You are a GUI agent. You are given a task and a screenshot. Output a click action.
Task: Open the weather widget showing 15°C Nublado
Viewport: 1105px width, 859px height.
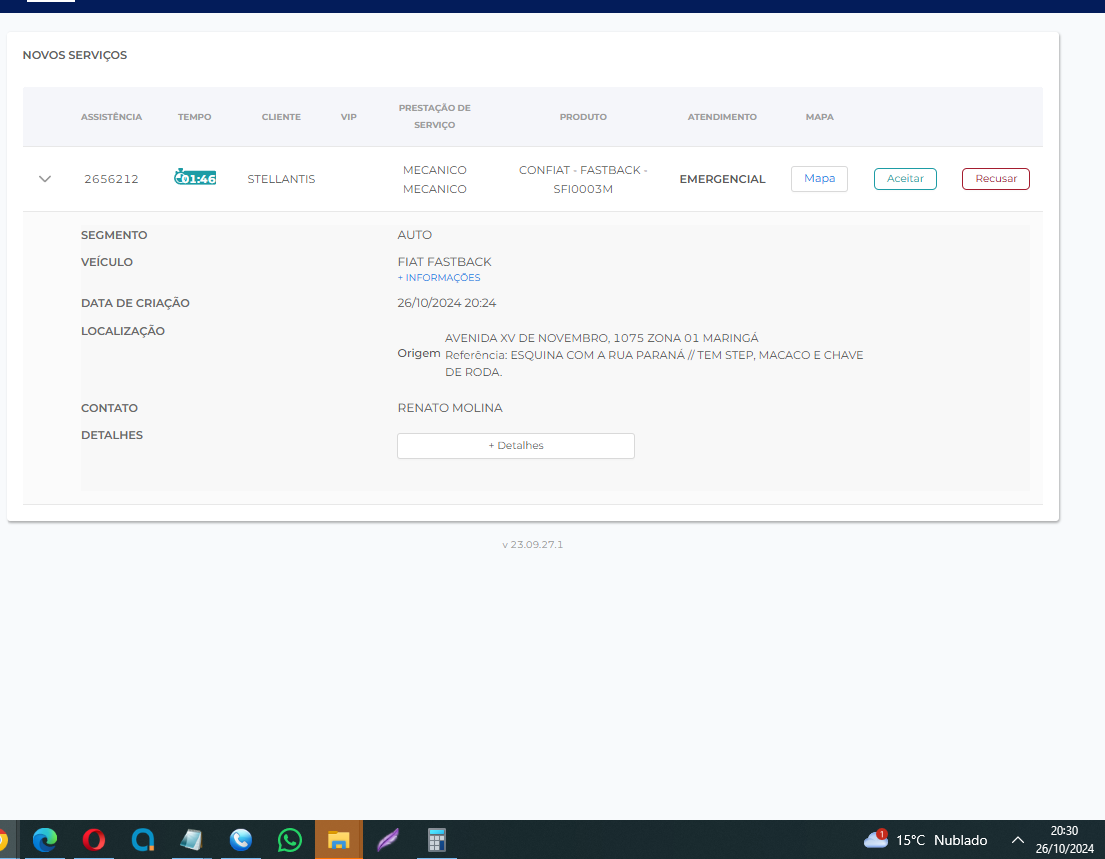(925, 840)
